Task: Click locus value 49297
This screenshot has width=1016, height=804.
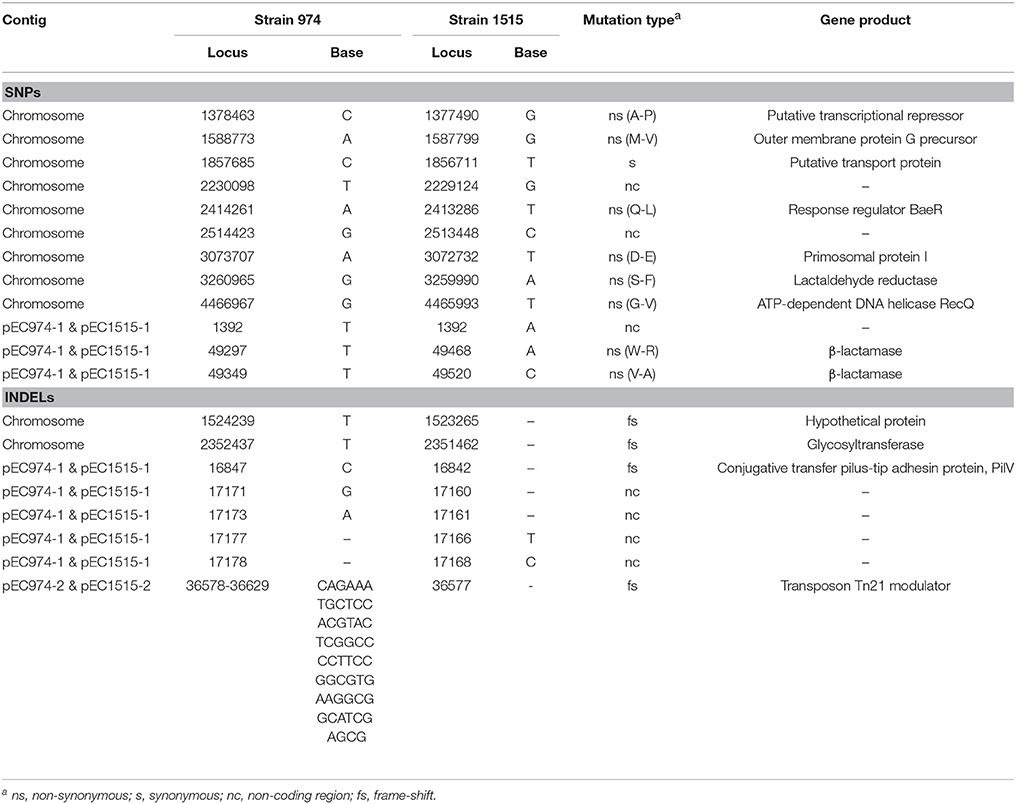Action: [x=227, y=350]
